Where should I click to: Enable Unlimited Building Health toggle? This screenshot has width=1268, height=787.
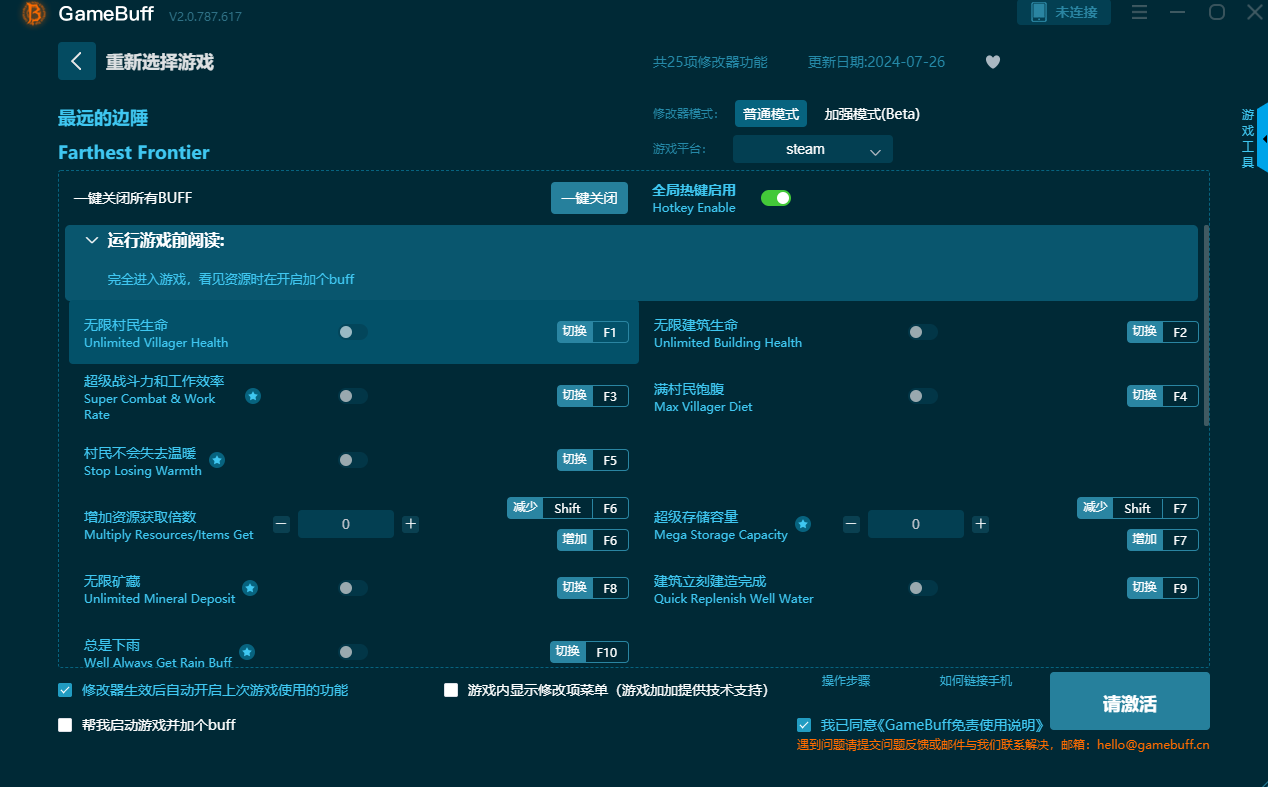pos(923,332)
